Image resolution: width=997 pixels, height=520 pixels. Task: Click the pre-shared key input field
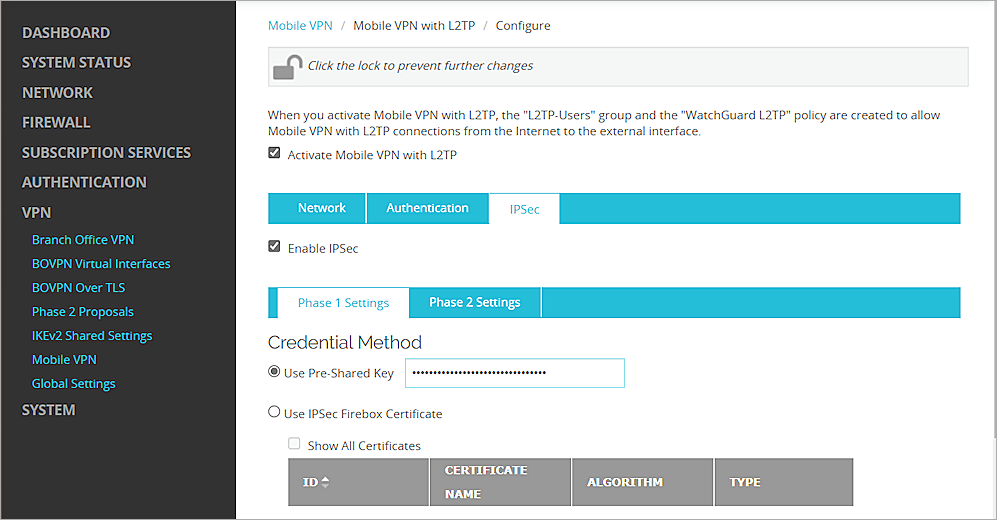514,373
